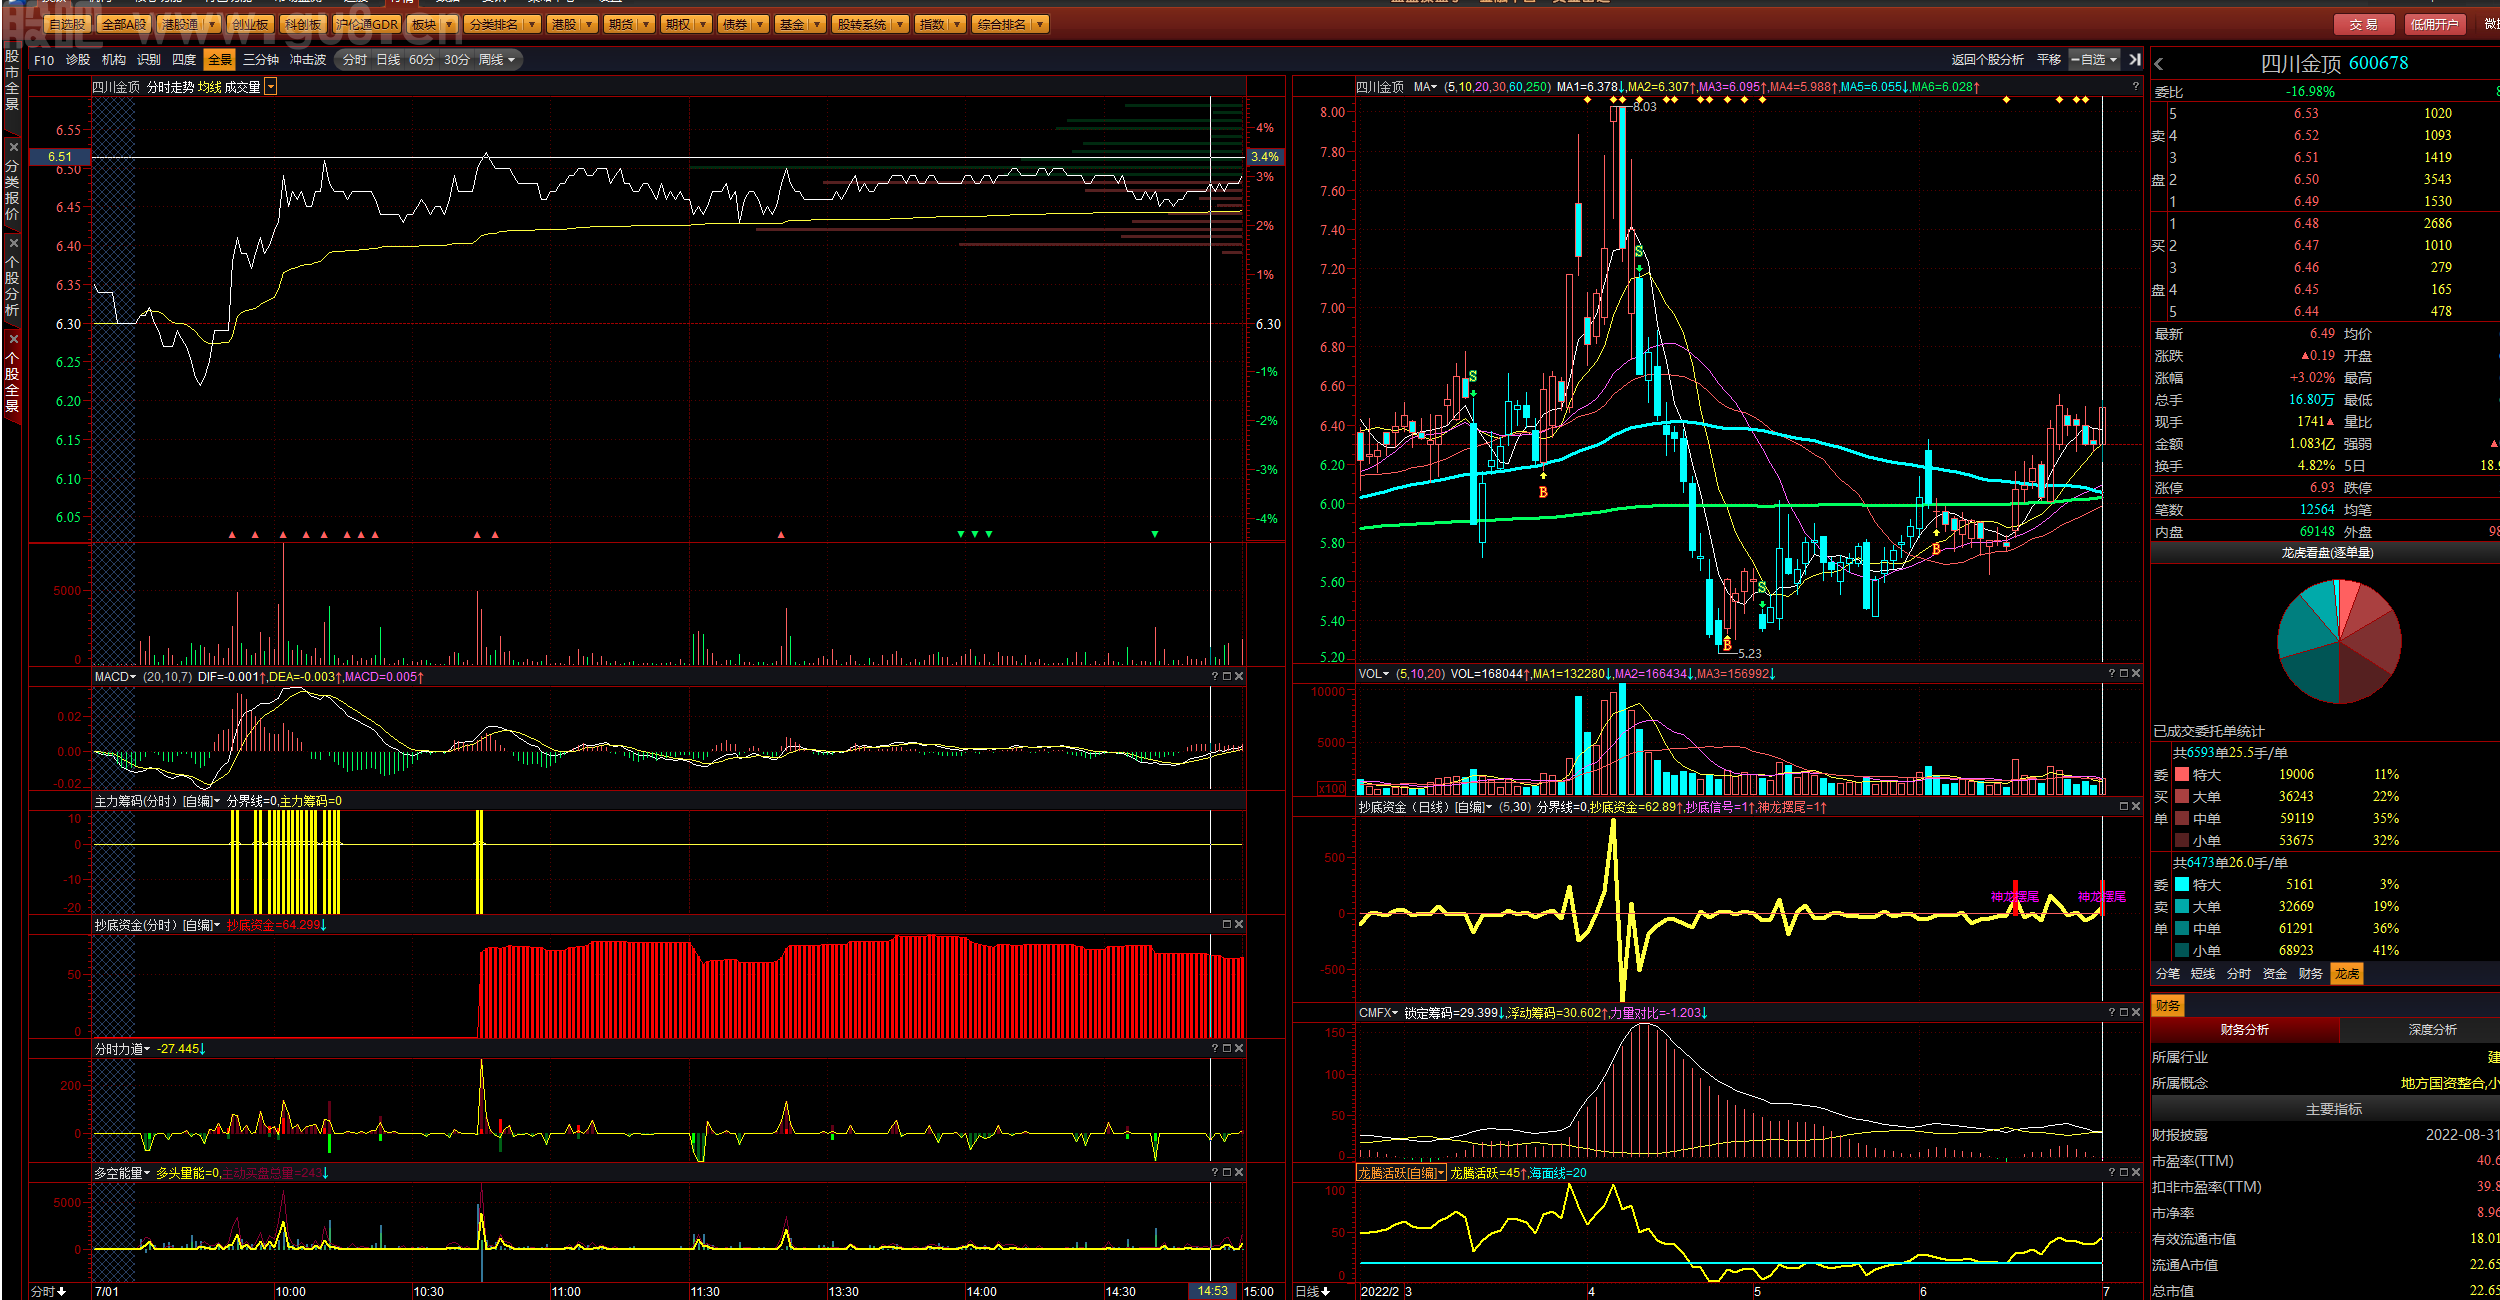Open the 沪伦通GDR list

pyautogui.click(x=367, y=25)
